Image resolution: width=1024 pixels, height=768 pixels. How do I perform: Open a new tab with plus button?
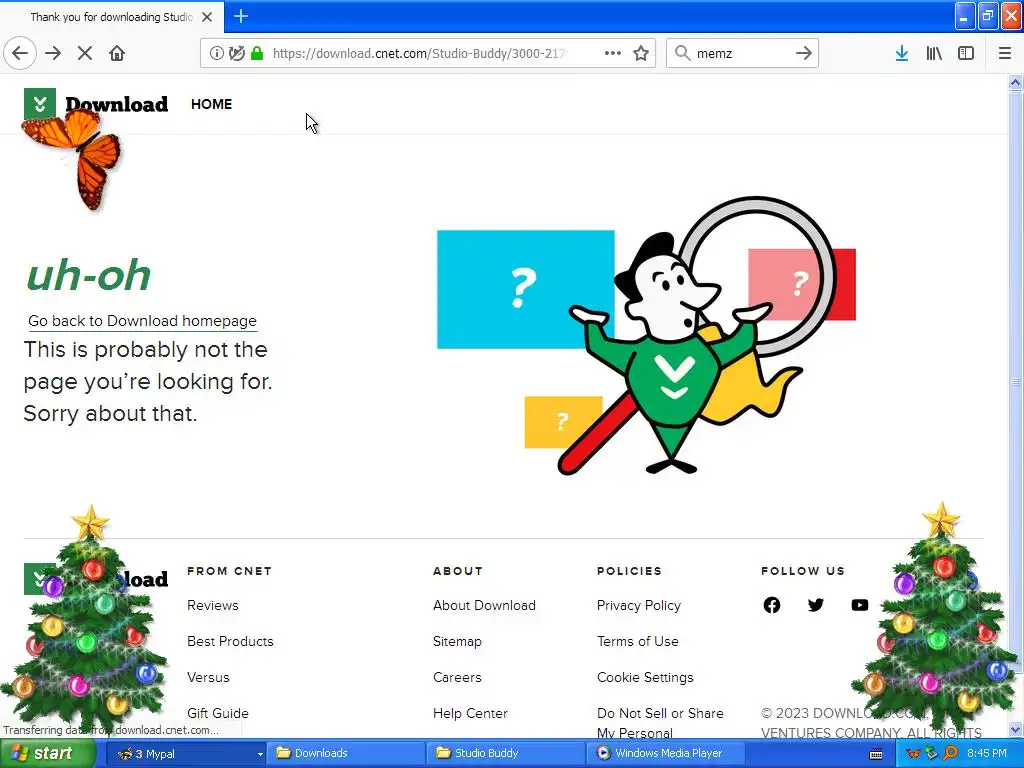(x=241, y=16)
